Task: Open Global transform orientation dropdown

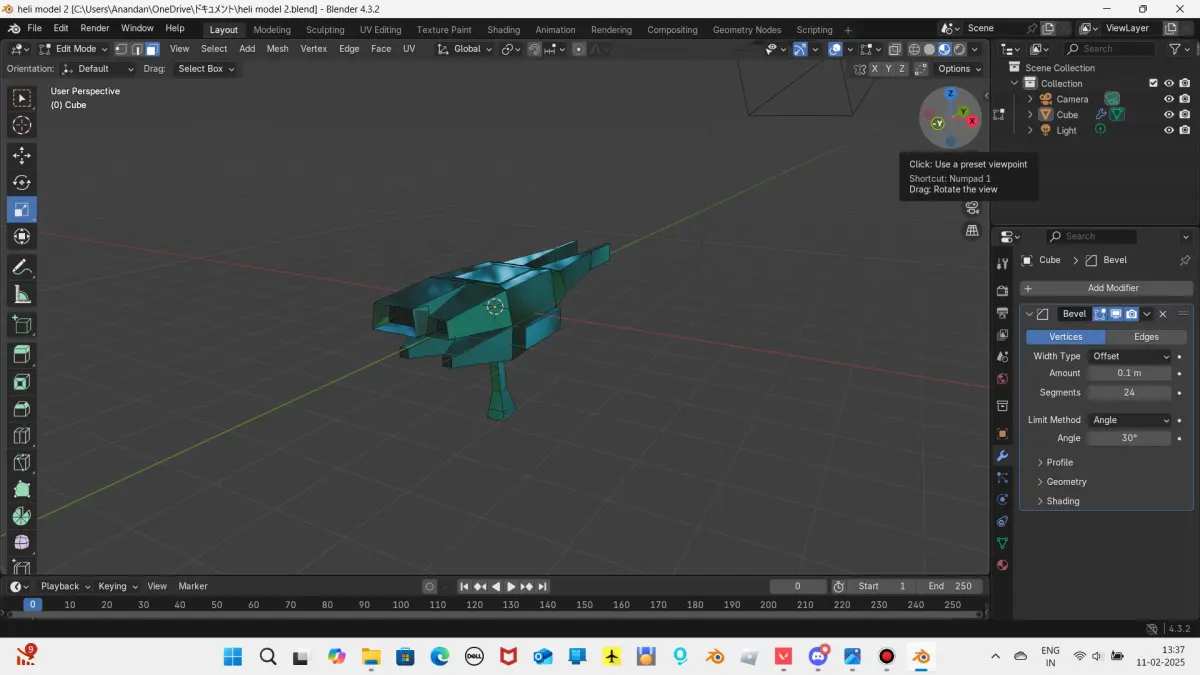Action: click(x=465, y=49)
